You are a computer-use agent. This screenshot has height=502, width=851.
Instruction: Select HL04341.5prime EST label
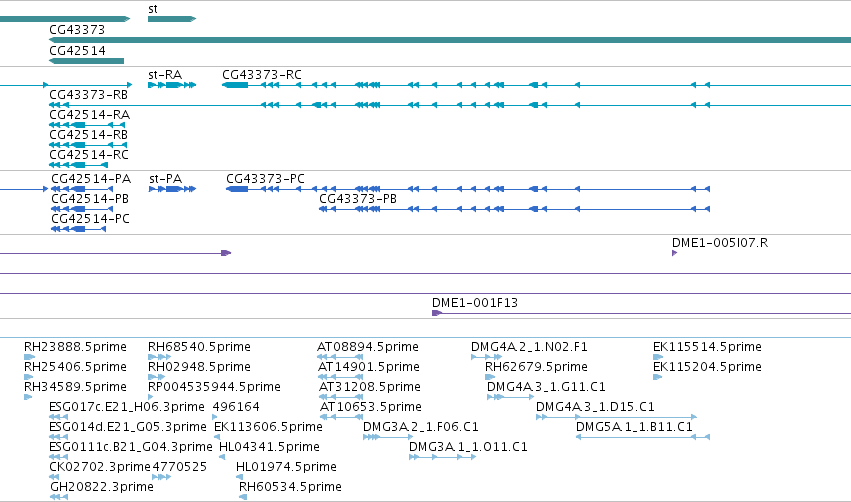269,447
